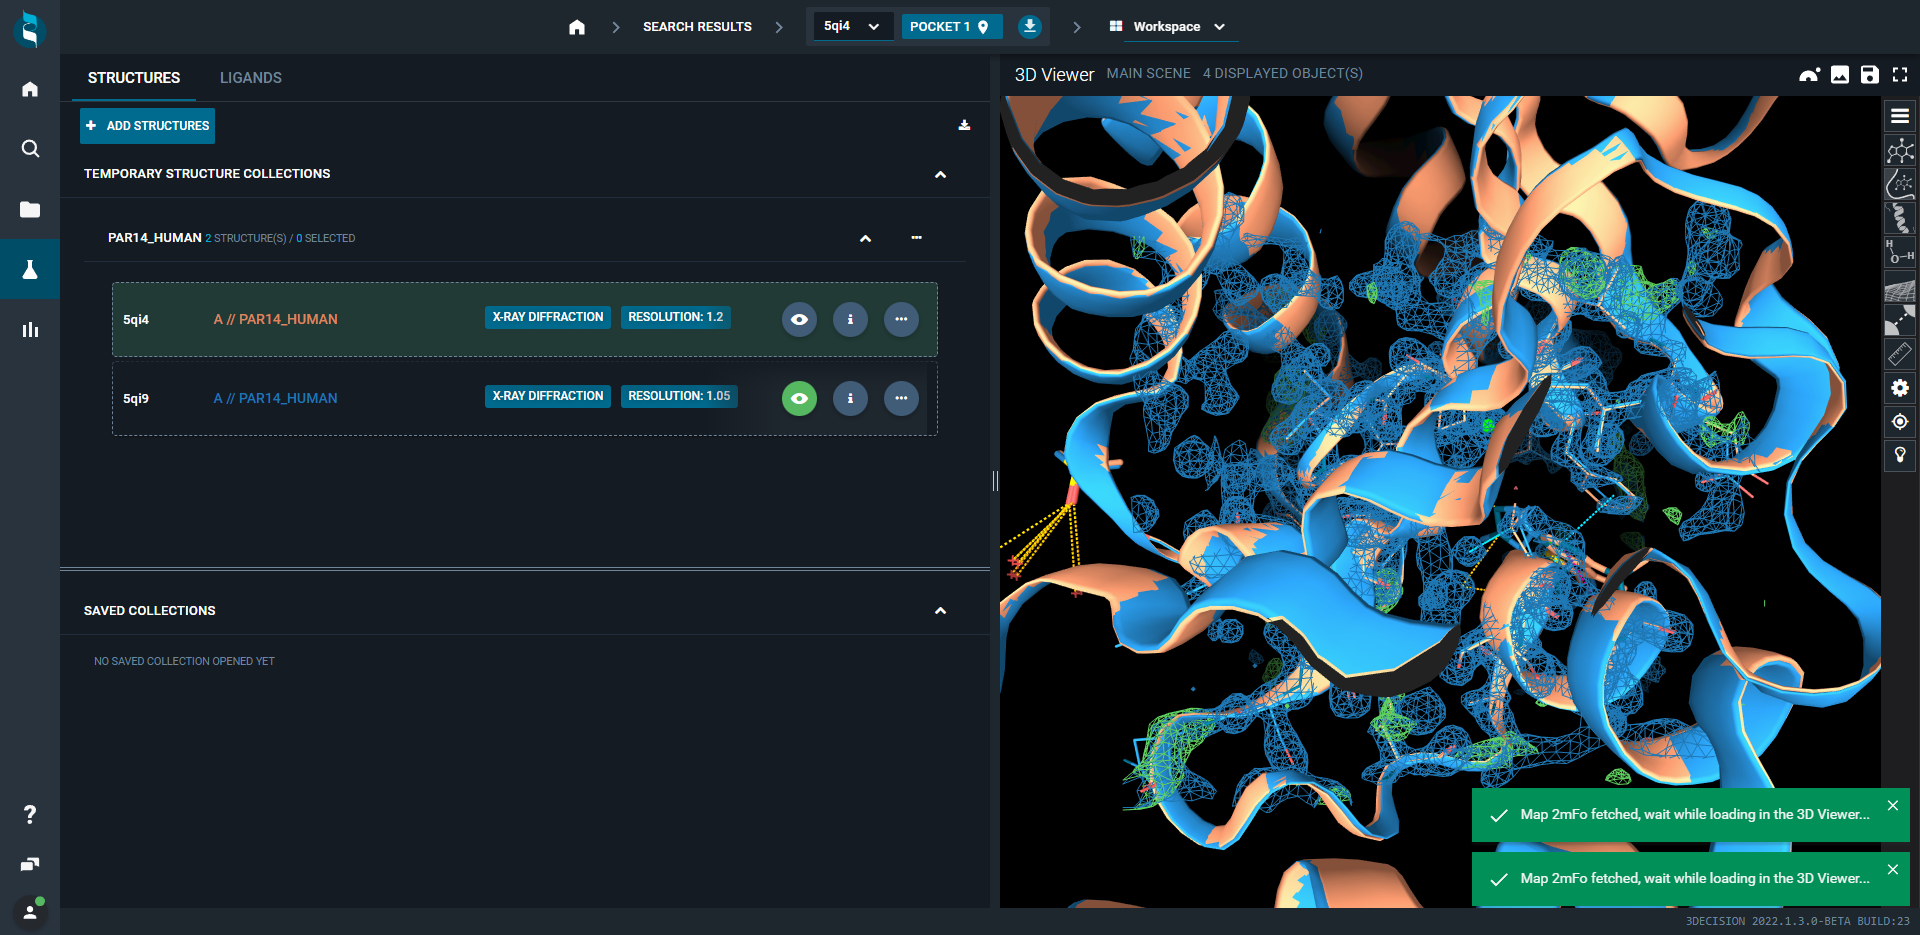Click X-Ray Diffraction badge of 5qi9
1920x935 pixels.
tap(548, 396)
